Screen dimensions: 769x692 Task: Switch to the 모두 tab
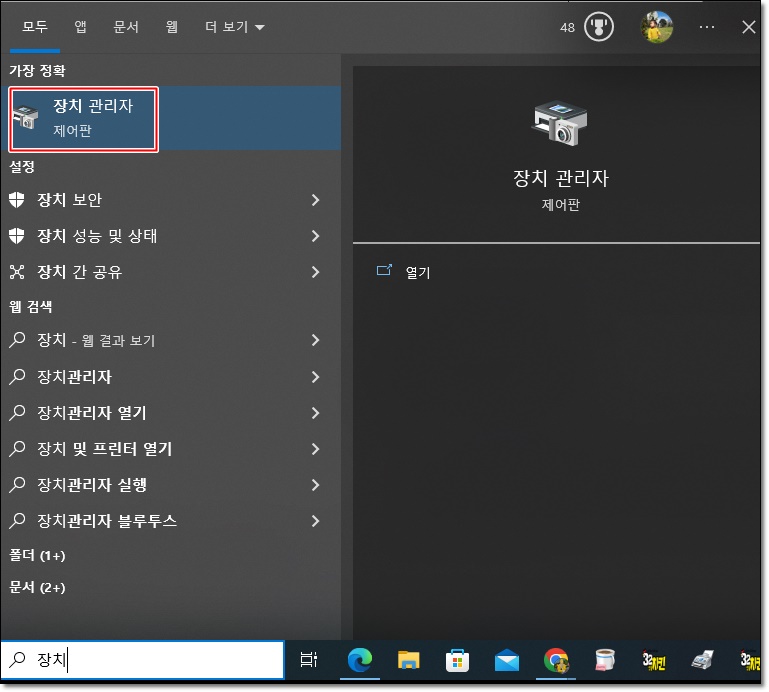coord(35,26)
